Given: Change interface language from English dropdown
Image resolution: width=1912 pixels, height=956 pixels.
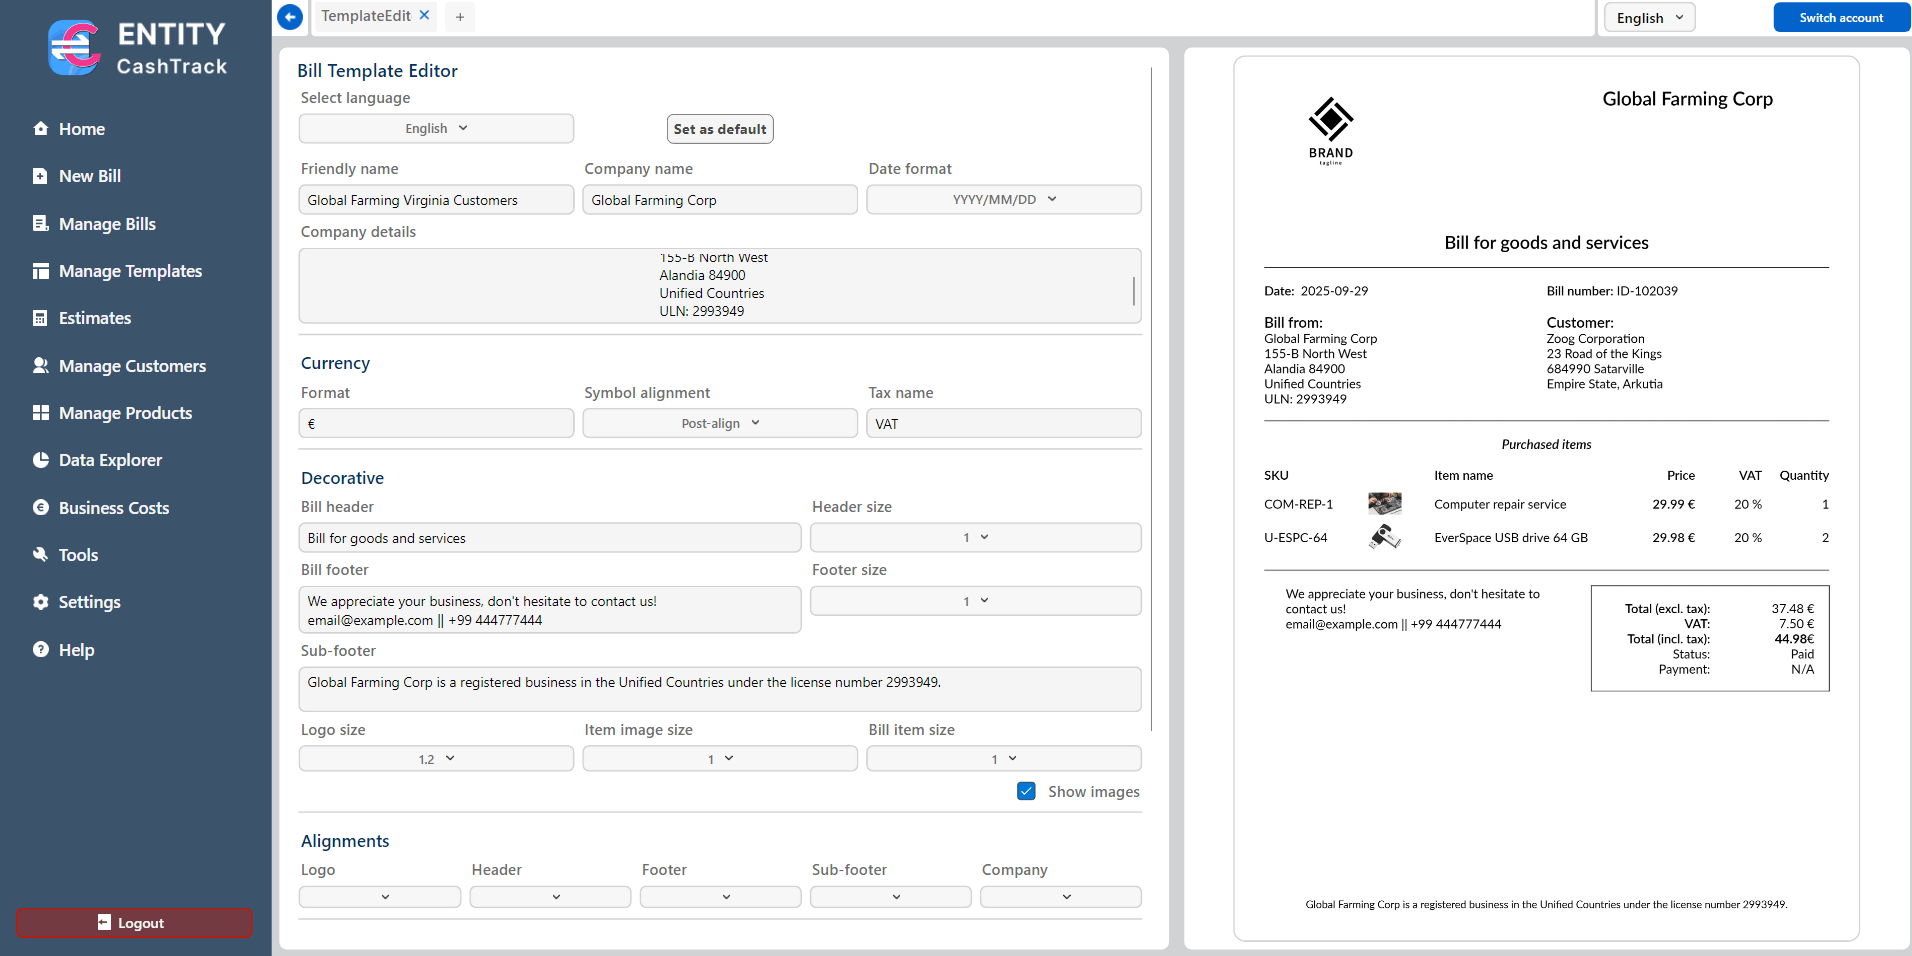Looking at the screenshot, I should coord(1649,18).
